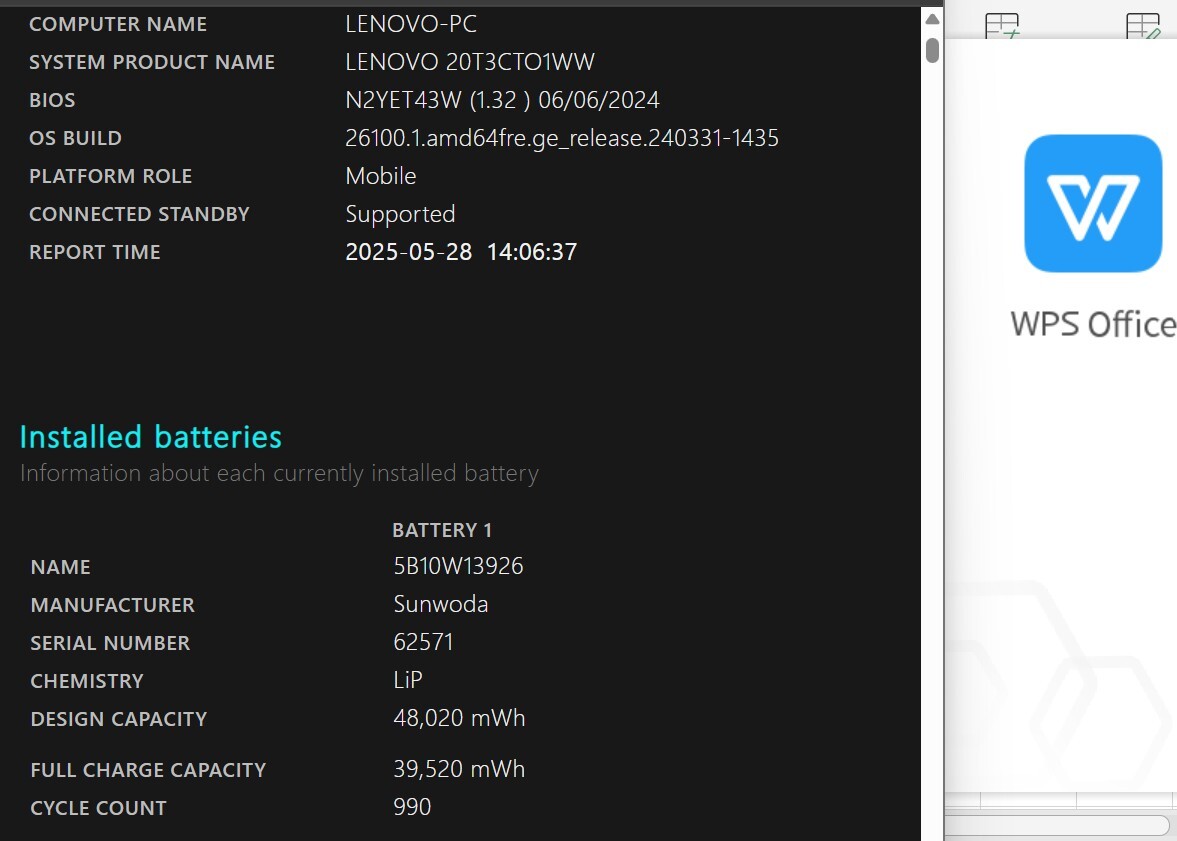
Task: Click the table with pencil icon in WPS window
Action: click(1144, 26)
